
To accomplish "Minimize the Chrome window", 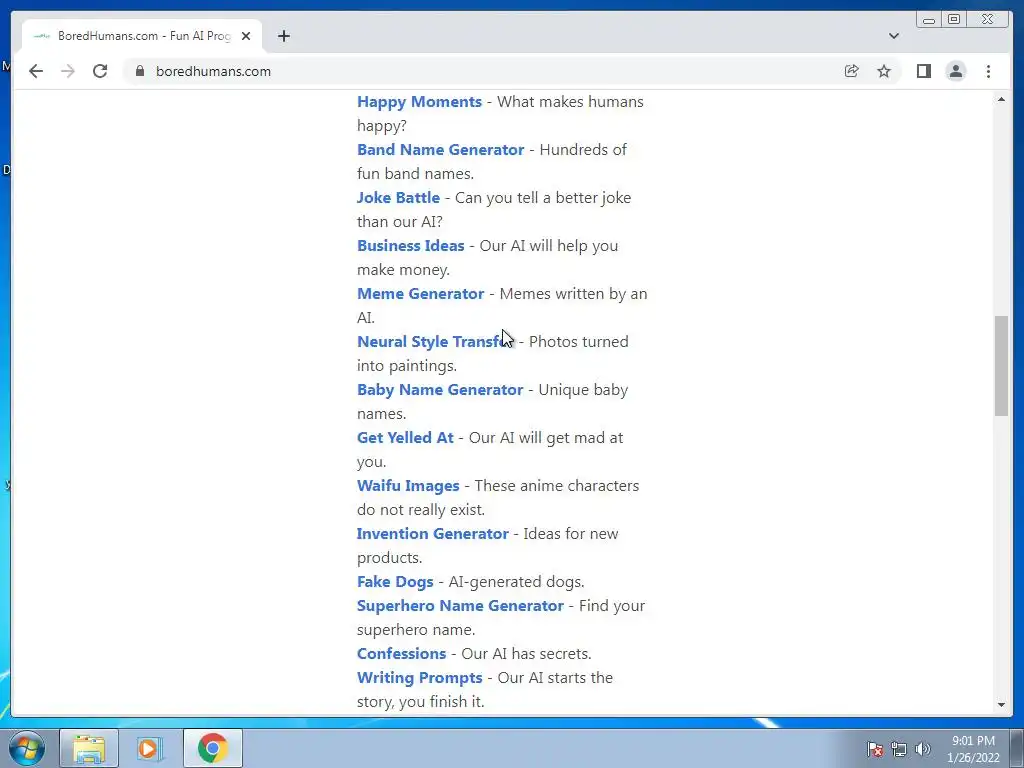I will tap(929, 20).
